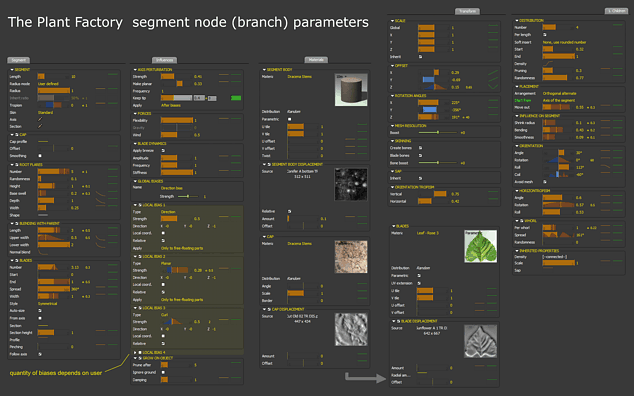The width and height of the screenshot is (634, 396).
Task: Toggle Create bones checkbox
Action: tap(420, 148)
